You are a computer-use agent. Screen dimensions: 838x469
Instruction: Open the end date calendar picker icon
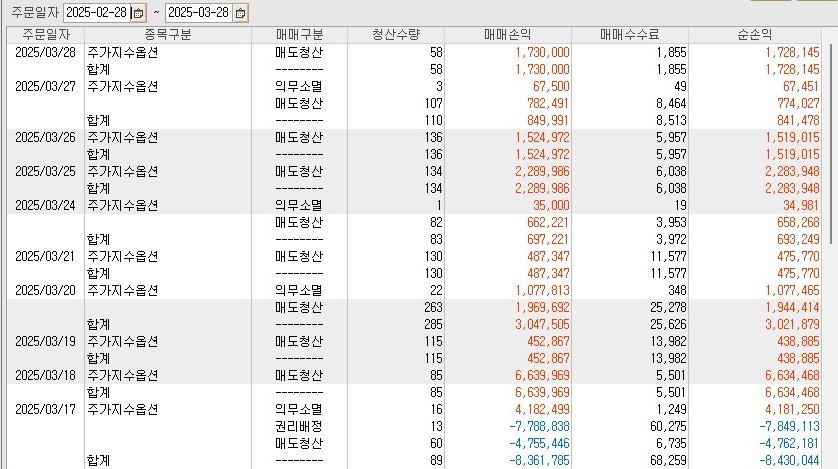240,13
